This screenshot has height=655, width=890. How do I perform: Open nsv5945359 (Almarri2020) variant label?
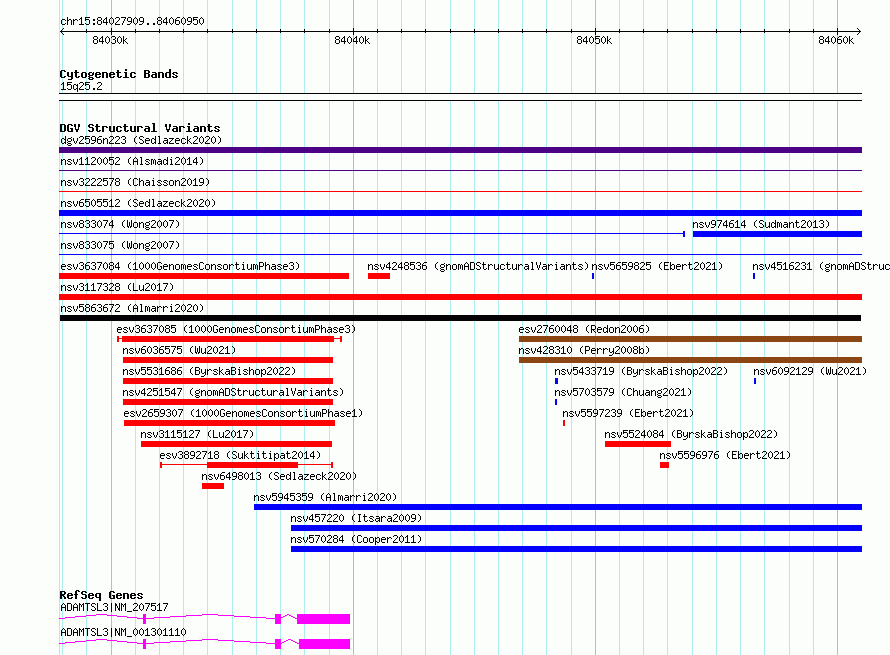[x=325, y=497]
